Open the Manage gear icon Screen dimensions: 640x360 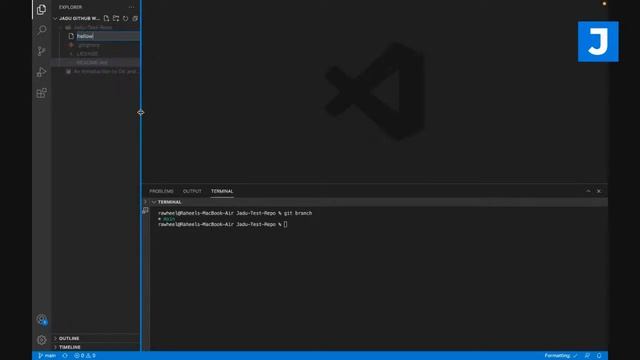click(41, 340)
